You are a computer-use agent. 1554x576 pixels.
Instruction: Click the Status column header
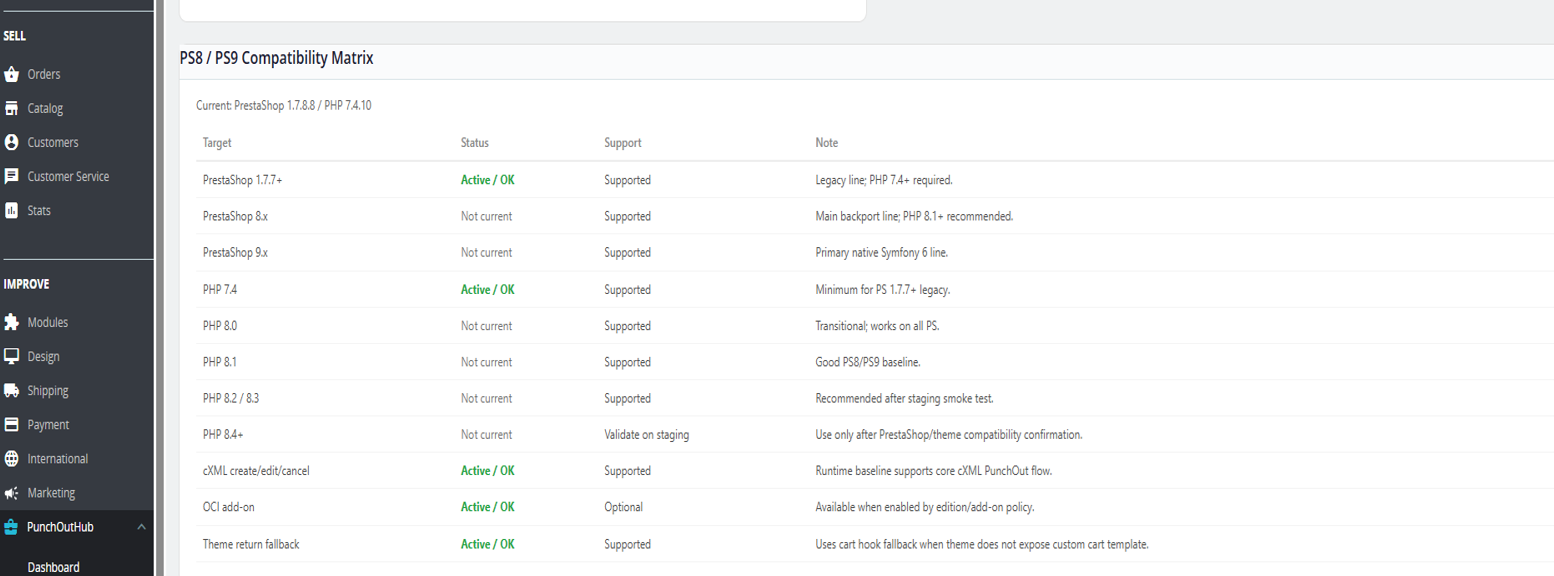[475, 143]
